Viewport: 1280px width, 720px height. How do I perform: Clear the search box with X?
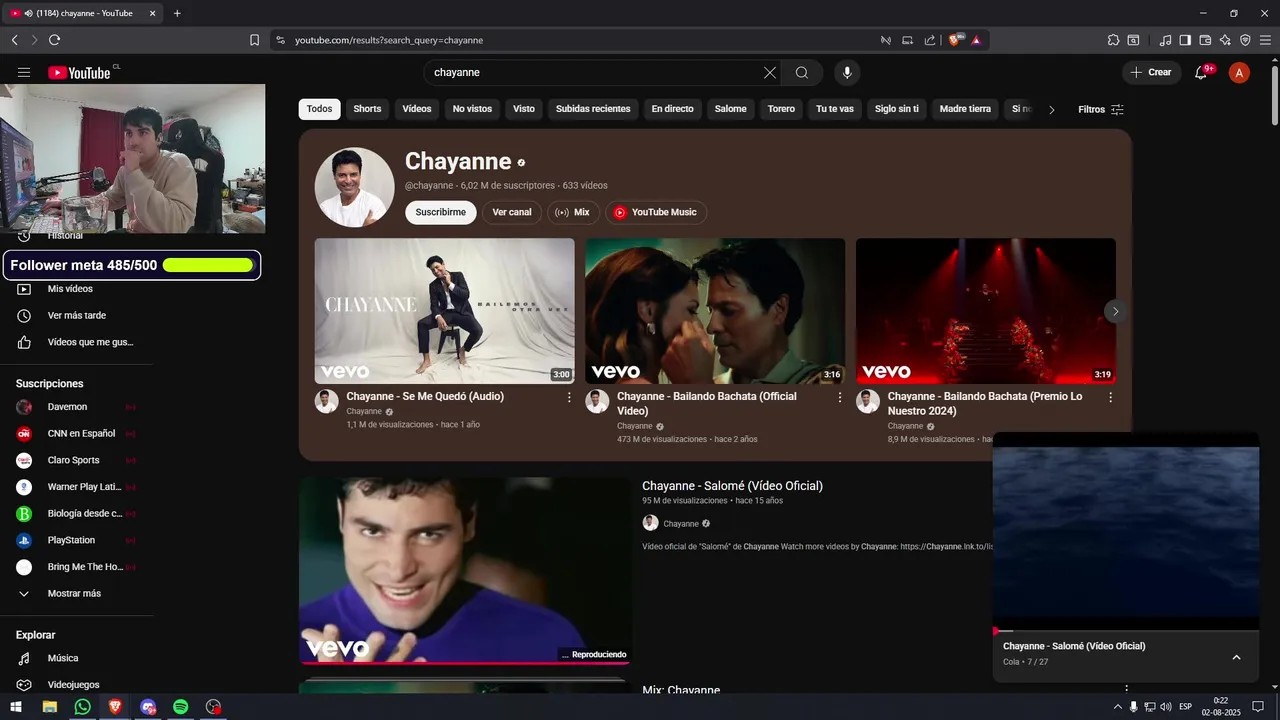(x=770, y=72)
